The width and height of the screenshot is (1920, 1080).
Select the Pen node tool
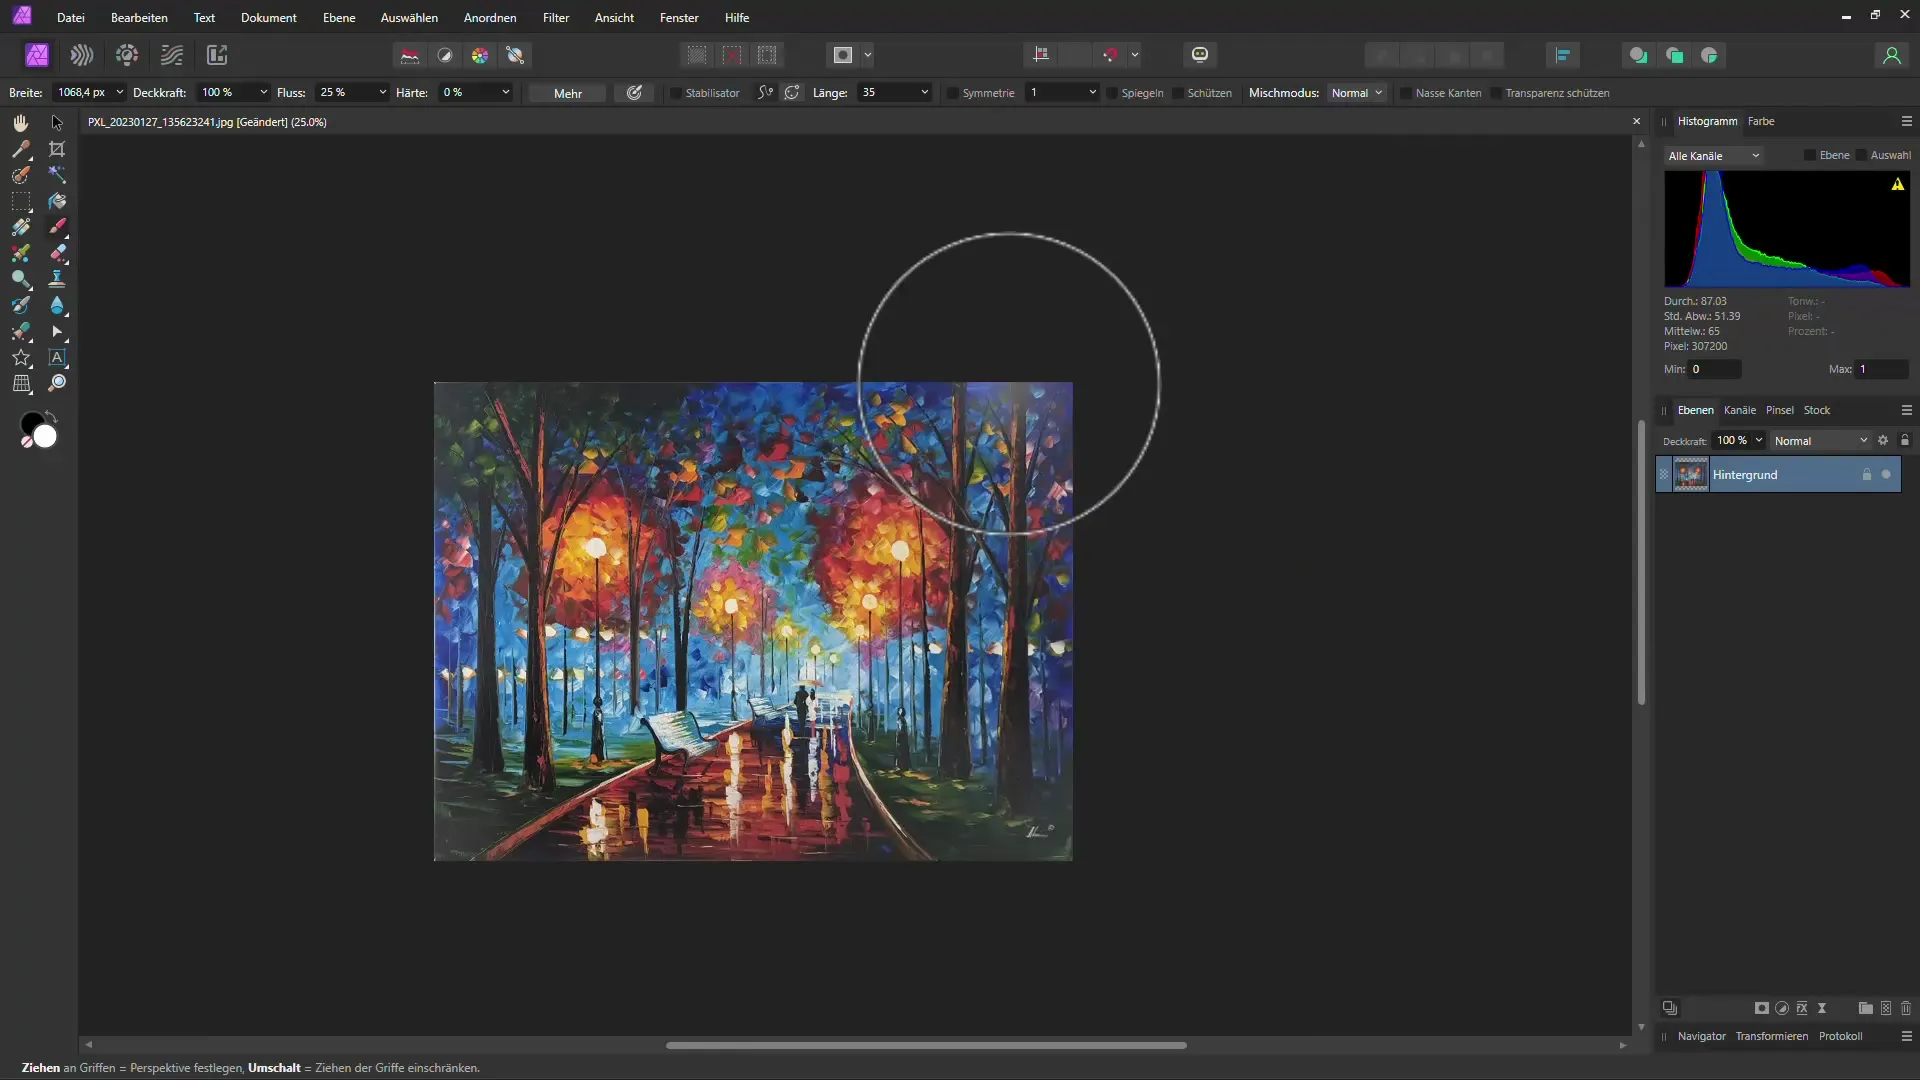(x=57, y=331)
